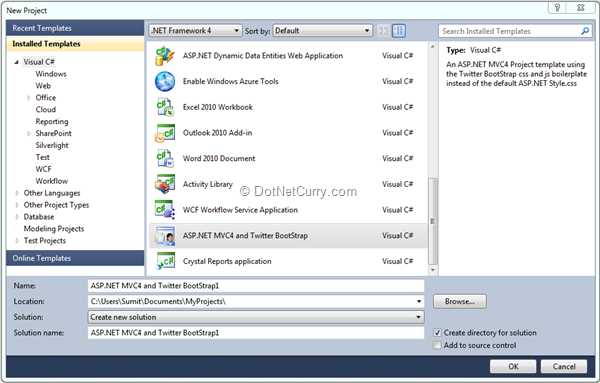Open the Recent Templates section

click(75, 28)
